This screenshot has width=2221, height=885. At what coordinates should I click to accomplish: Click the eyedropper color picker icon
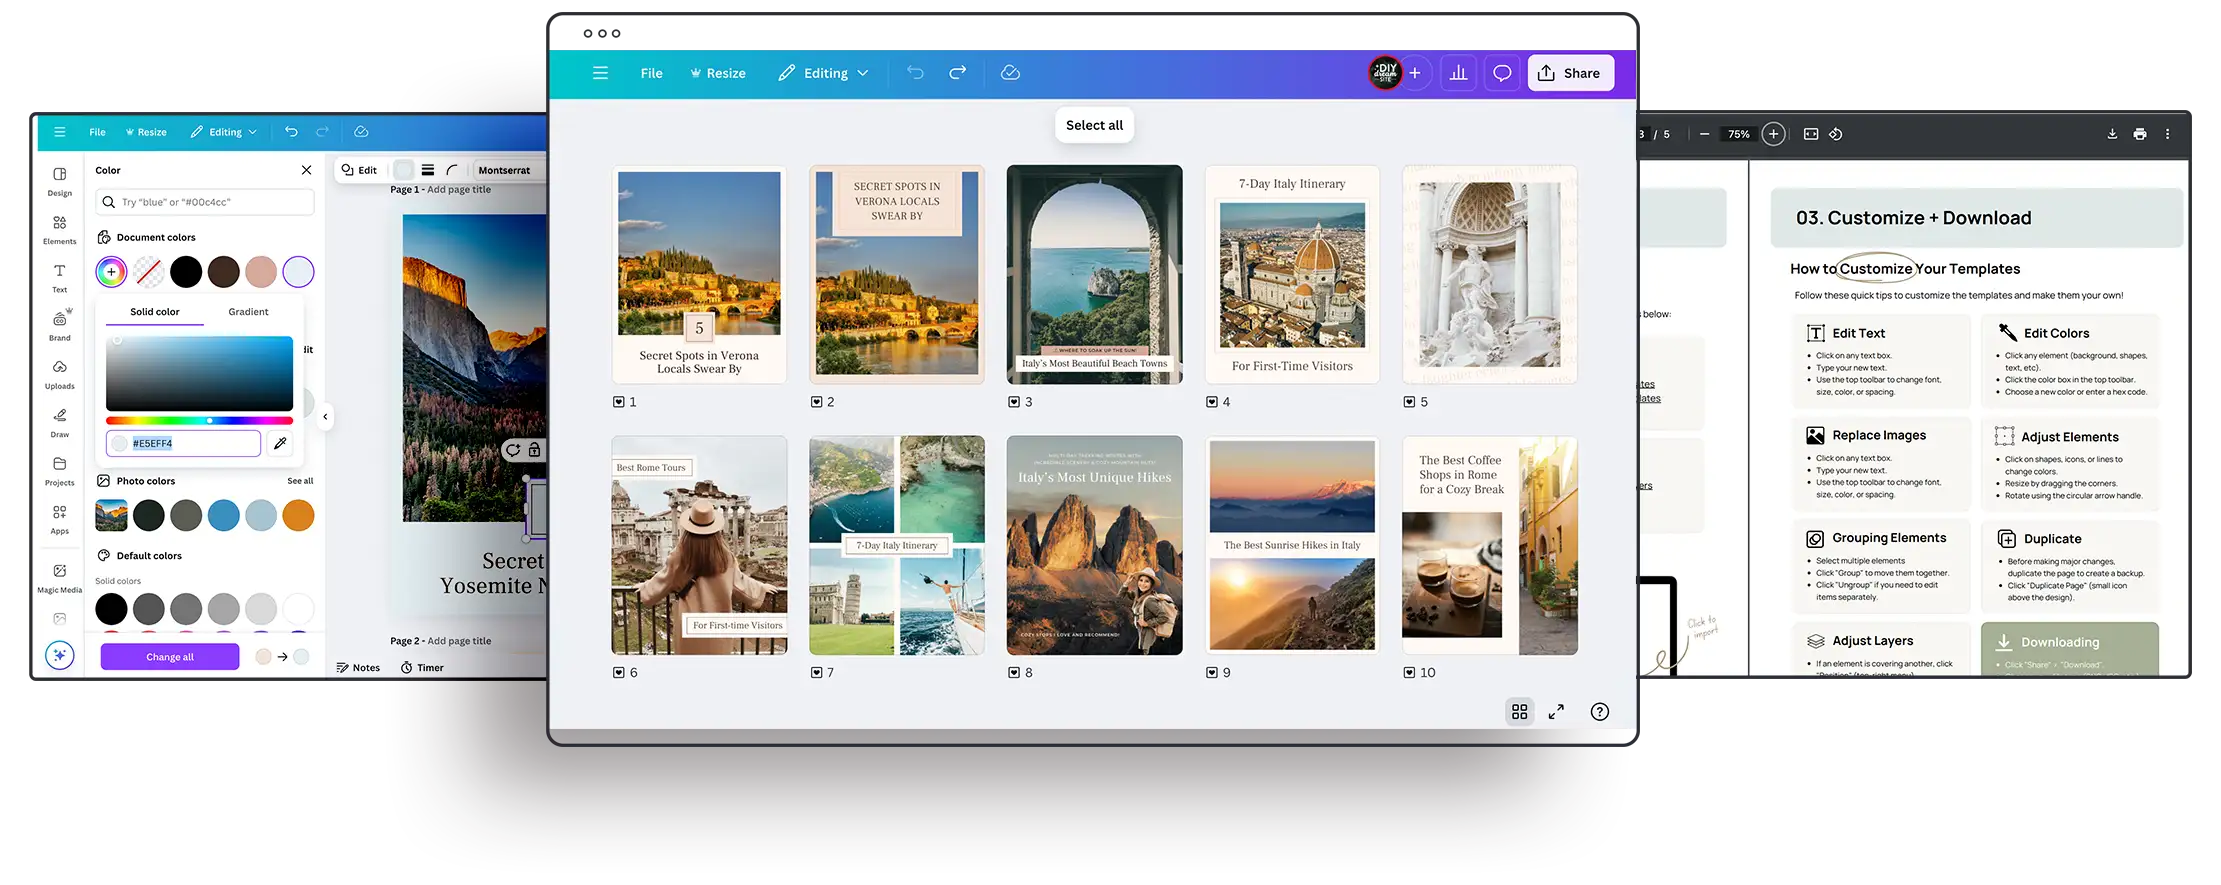point(281,443)
